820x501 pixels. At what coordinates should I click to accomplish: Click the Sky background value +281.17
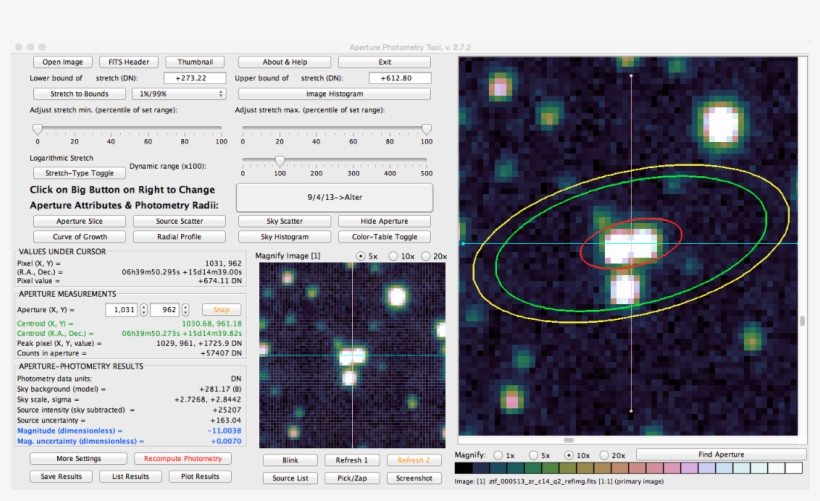click(220, 389)
